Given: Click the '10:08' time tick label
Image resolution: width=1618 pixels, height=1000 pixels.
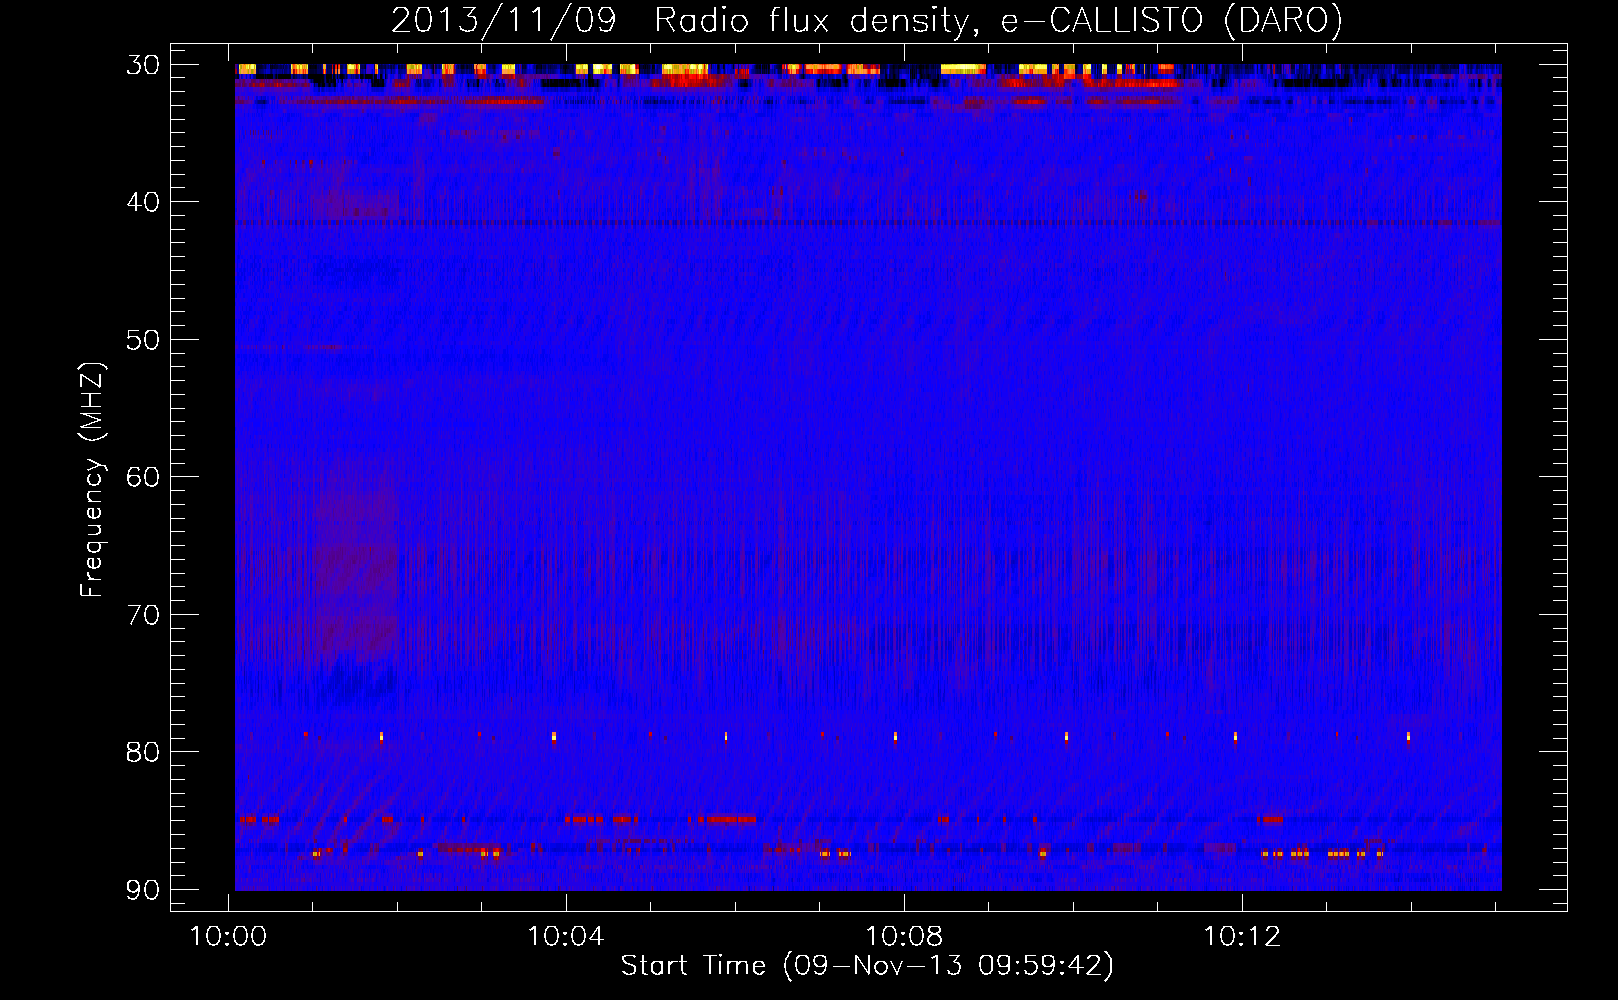Looking at the screenshot, I should pos(904,937).
